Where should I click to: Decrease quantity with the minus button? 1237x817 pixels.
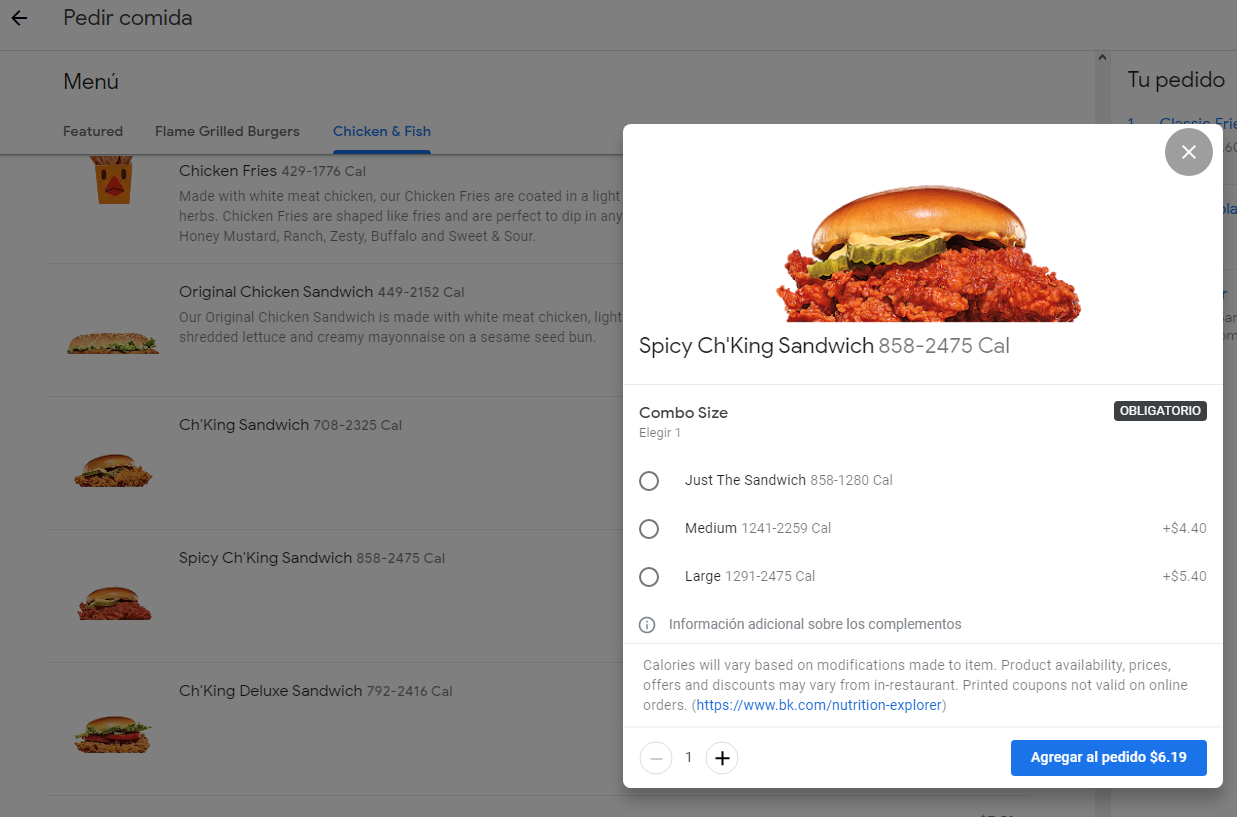pyautogui.click(x=656, y=758)
